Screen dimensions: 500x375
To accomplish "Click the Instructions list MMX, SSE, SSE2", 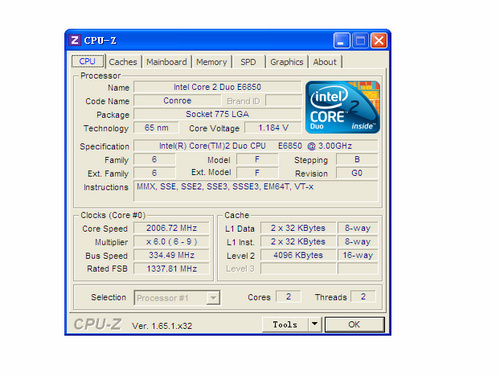I will 256,191.
